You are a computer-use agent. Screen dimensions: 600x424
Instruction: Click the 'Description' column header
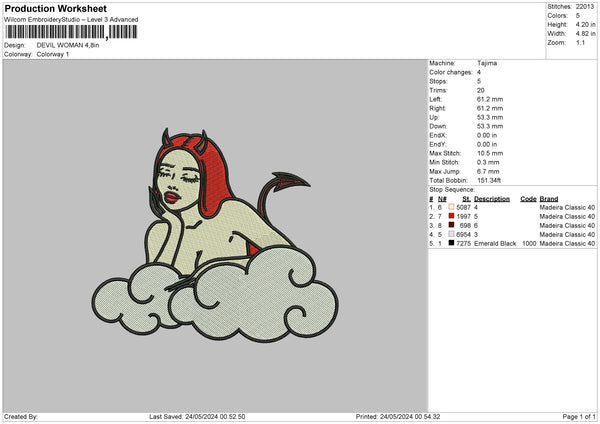[x=492, y=199]
